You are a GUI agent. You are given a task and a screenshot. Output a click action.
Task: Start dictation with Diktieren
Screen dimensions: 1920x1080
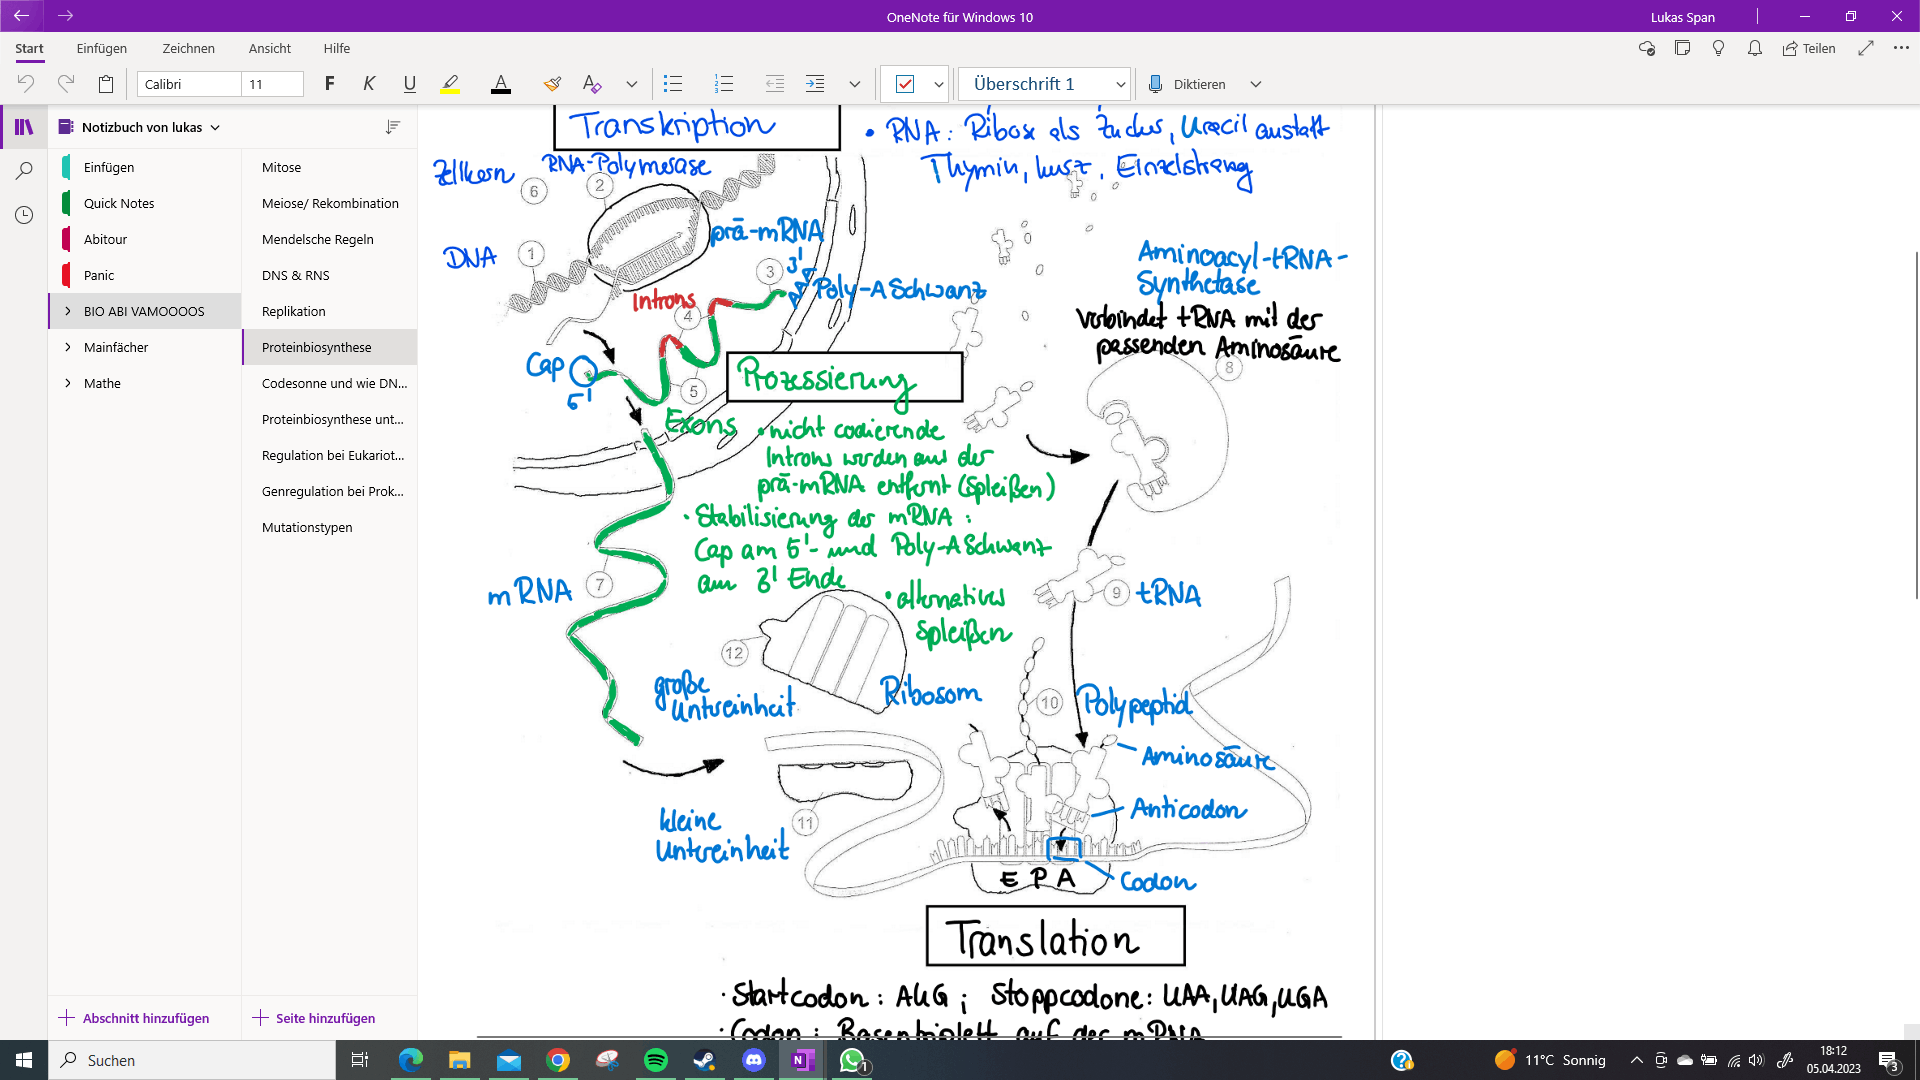1187,84
